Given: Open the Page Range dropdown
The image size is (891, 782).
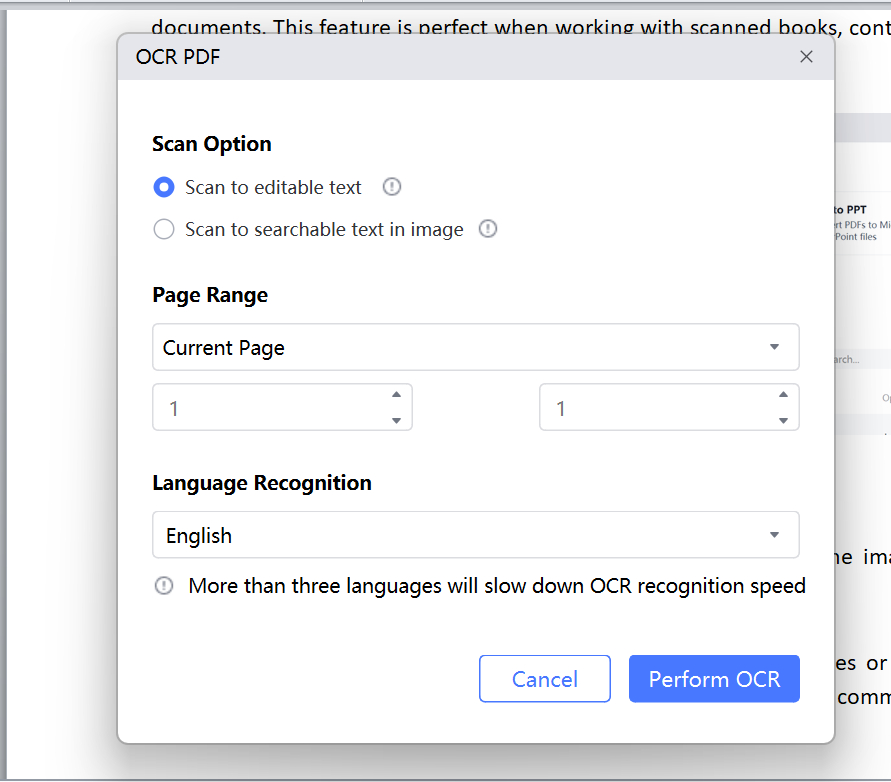Looking at the screenshot, I should pyautogui.click(x=475, y=347).
